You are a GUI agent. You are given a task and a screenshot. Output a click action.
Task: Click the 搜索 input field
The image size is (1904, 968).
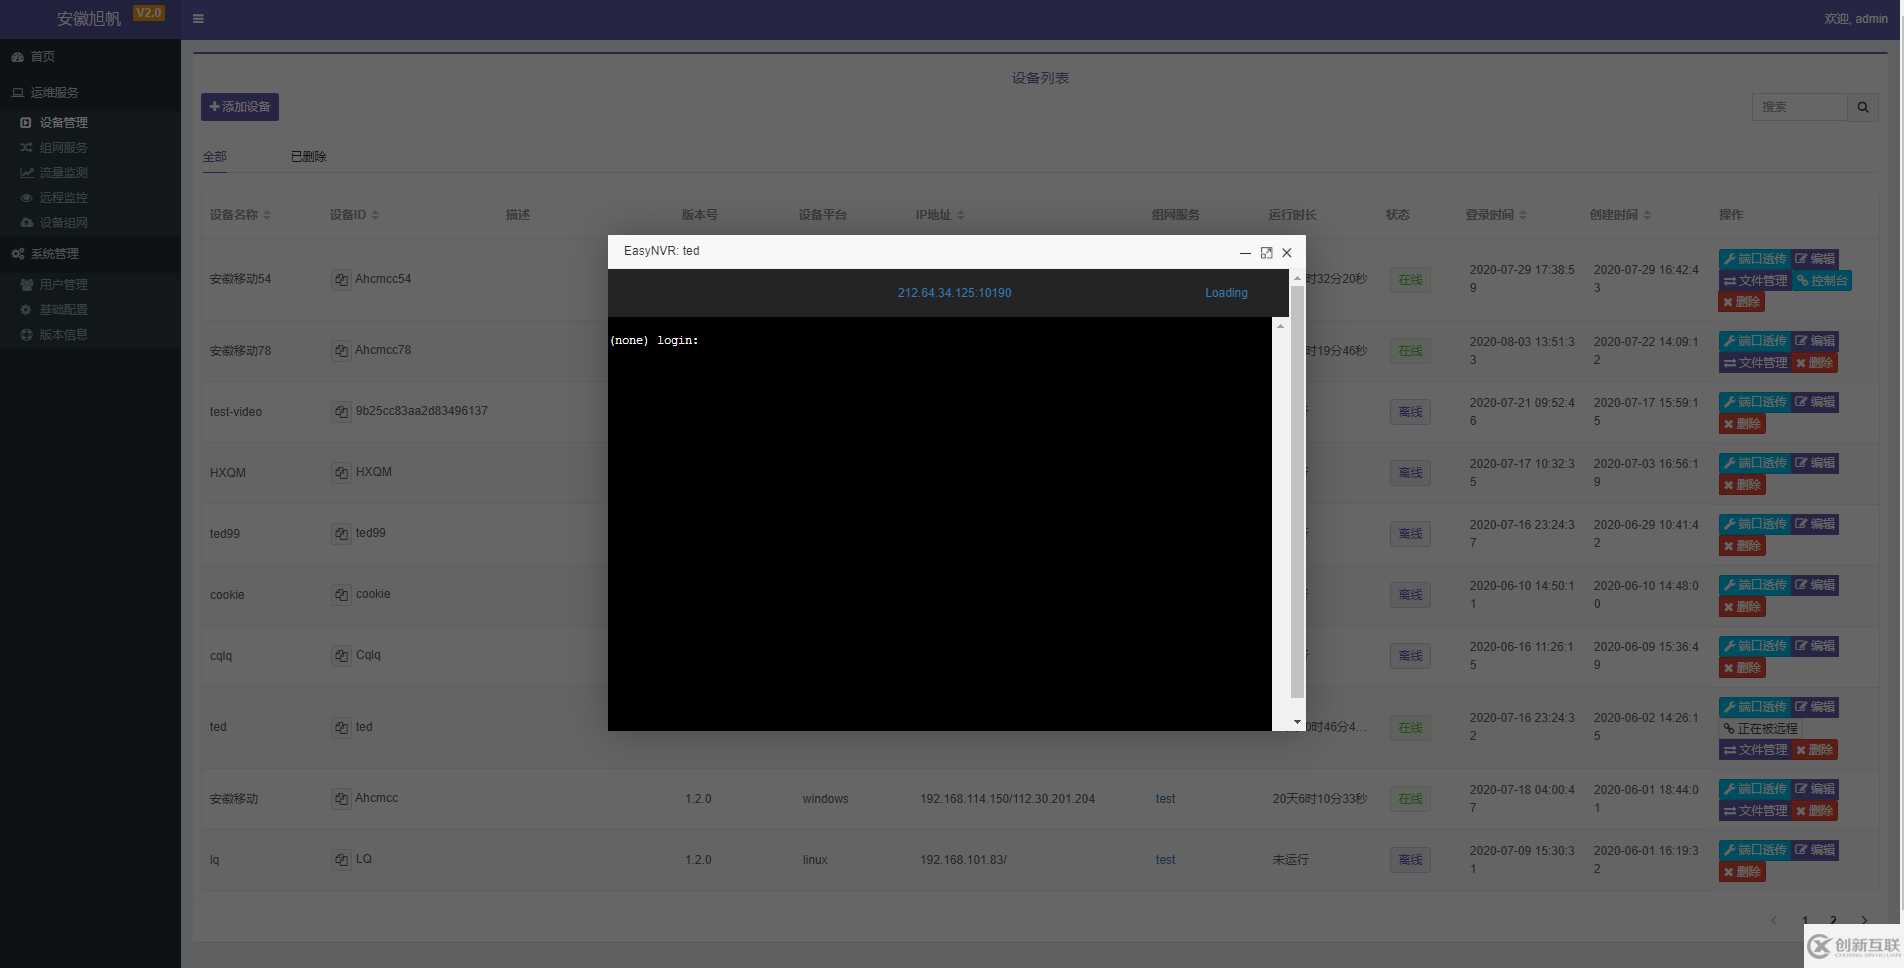[x=1800, y=107]
